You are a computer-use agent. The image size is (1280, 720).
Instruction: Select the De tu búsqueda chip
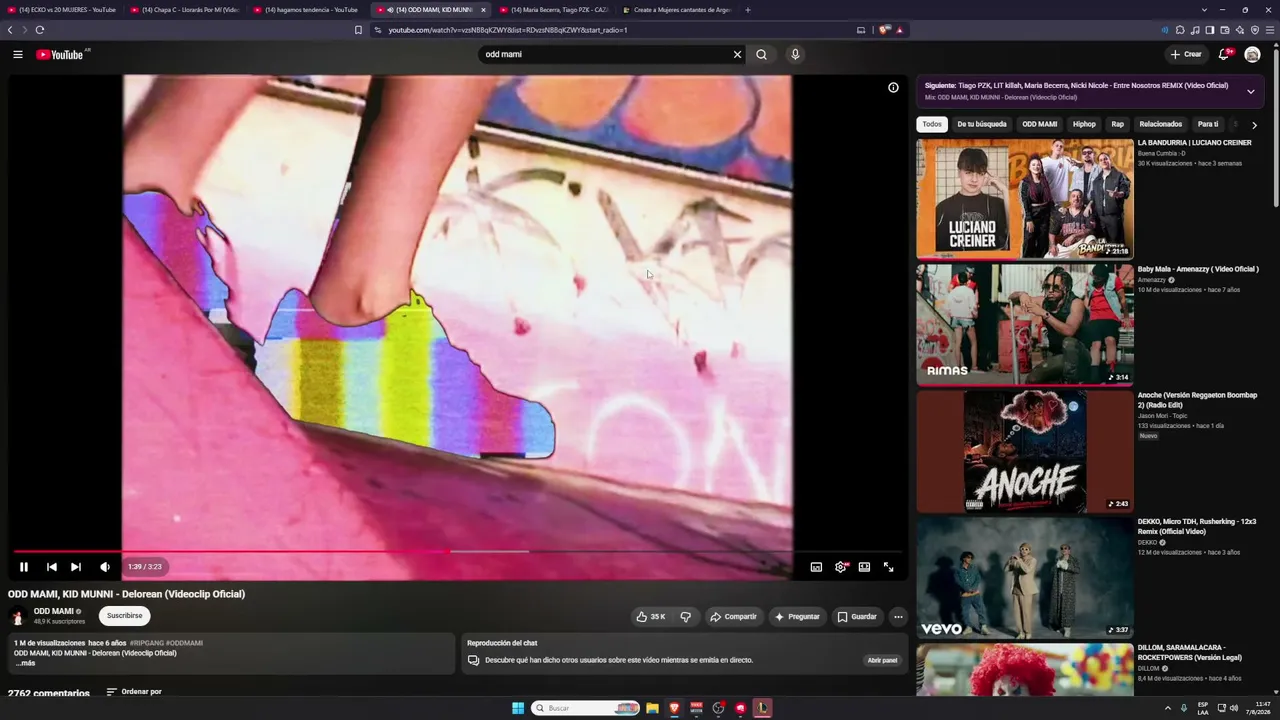[x=982, y=124]
